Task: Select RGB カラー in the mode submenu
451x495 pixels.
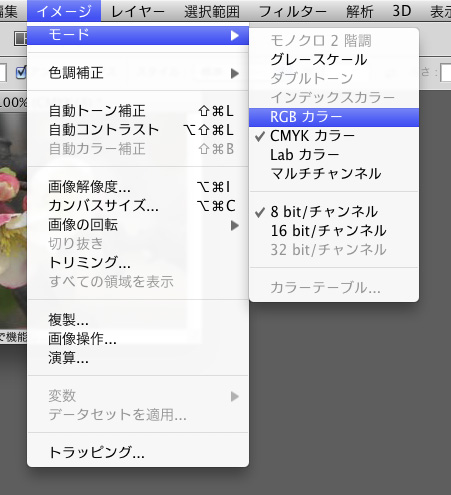Action: [334, 117]
